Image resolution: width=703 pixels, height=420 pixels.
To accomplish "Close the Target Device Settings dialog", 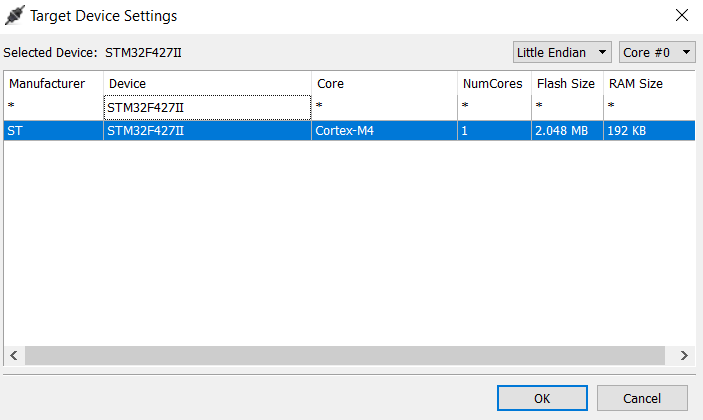I will 681,16.
